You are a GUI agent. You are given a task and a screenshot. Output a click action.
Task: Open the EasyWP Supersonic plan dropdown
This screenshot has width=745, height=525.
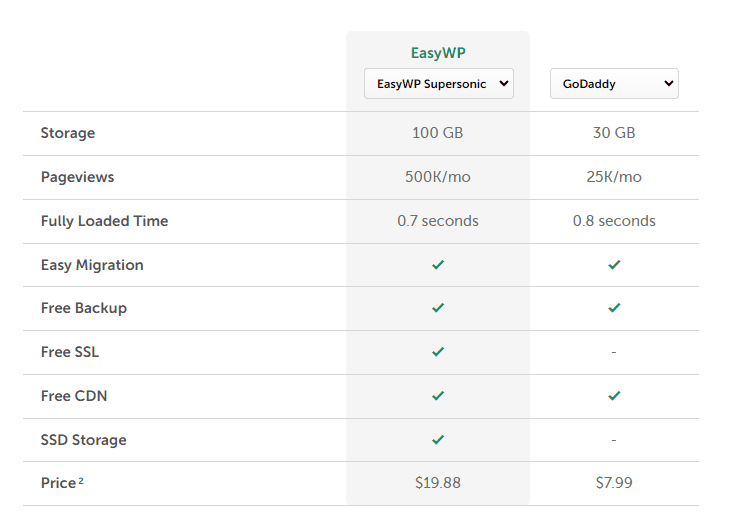439,84
